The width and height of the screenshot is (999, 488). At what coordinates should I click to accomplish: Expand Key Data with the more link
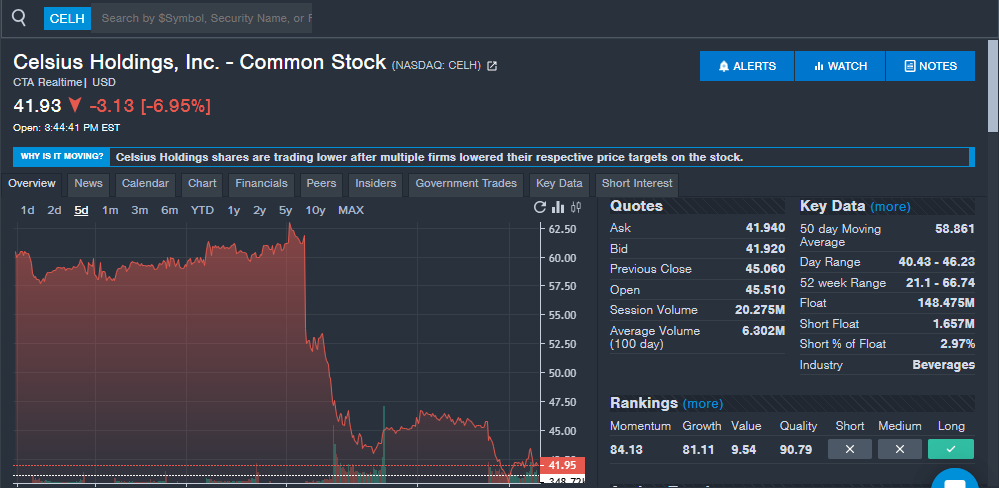(x=890, y=207)
